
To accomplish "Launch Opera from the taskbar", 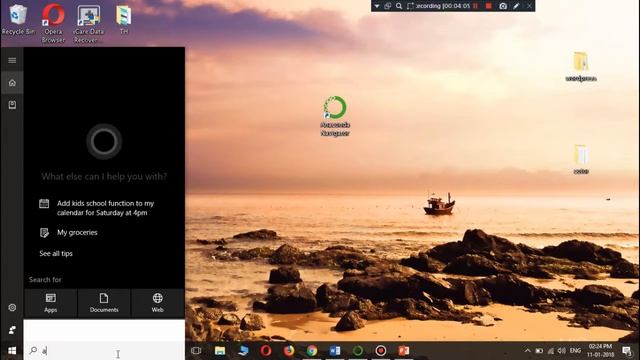I will point(266,351).
